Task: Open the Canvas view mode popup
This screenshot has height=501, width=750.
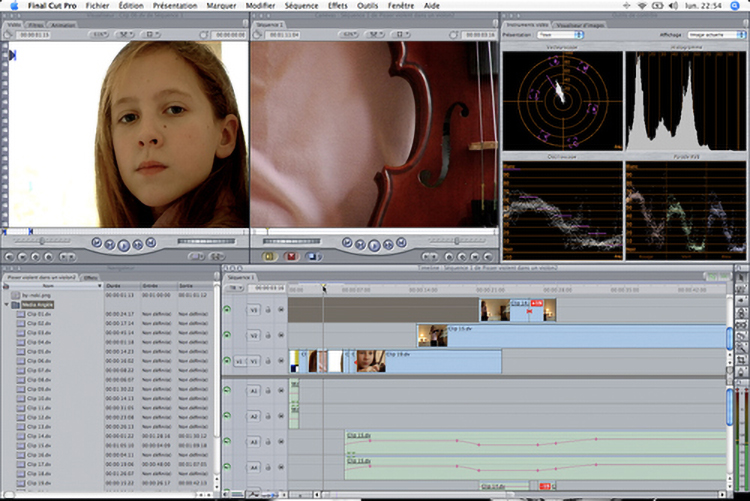Action: click(401, 35)
